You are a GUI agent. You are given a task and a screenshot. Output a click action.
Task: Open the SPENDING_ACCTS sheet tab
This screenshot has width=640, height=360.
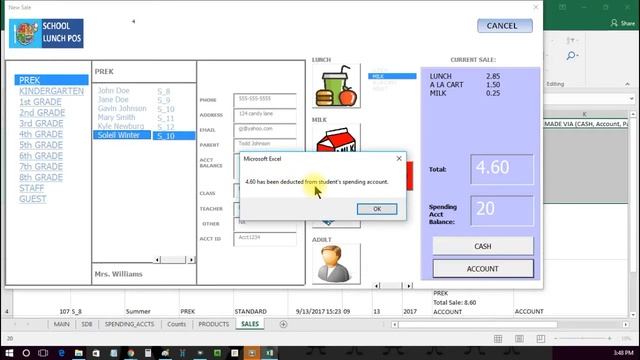129,324
